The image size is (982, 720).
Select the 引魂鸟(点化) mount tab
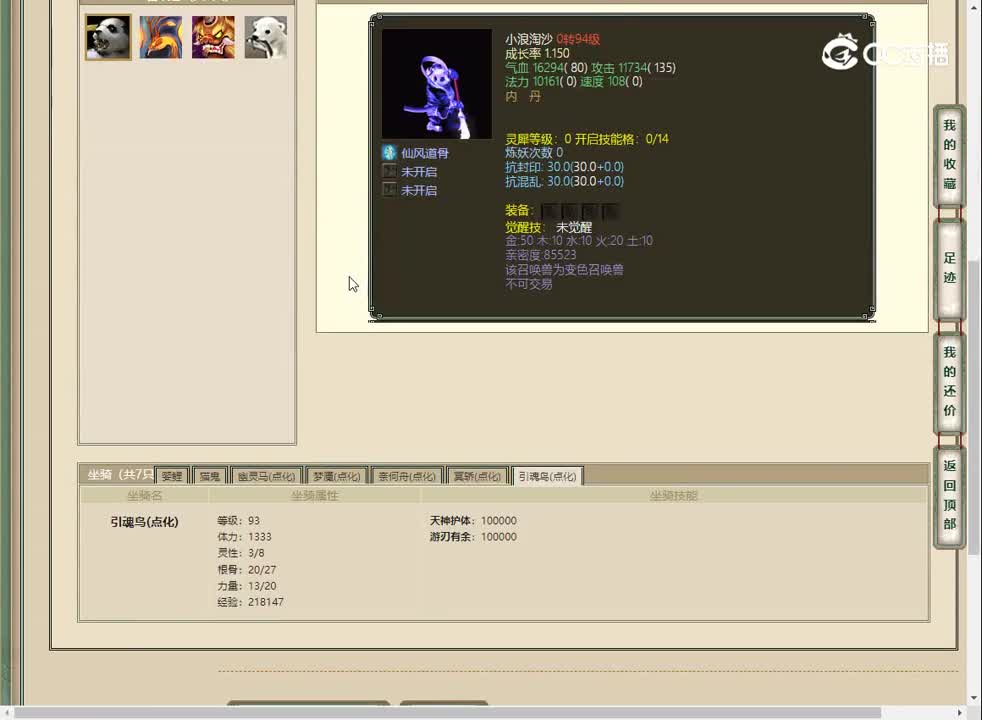[x=547, y=476]
